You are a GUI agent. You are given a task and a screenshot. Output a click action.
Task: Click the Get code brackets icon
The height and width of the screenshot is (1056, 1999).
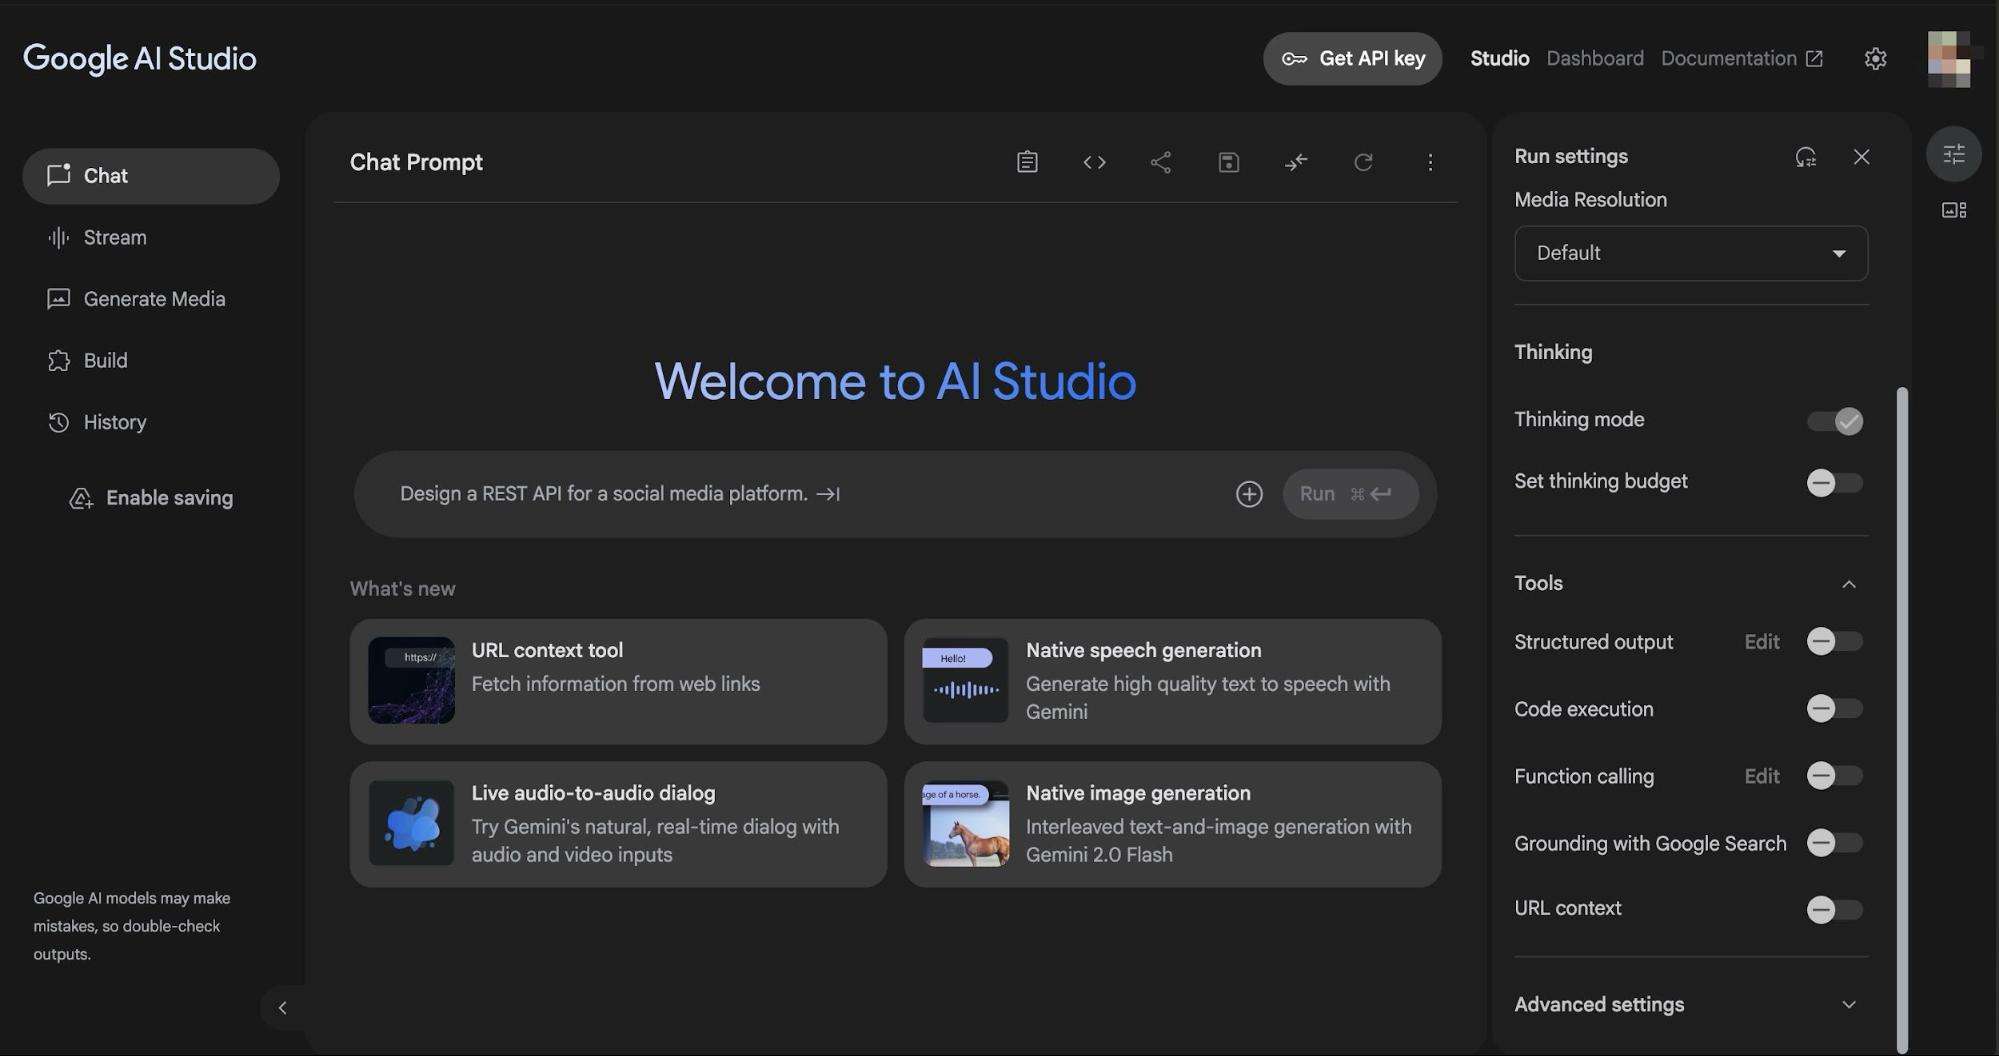tap(1094, 162)
